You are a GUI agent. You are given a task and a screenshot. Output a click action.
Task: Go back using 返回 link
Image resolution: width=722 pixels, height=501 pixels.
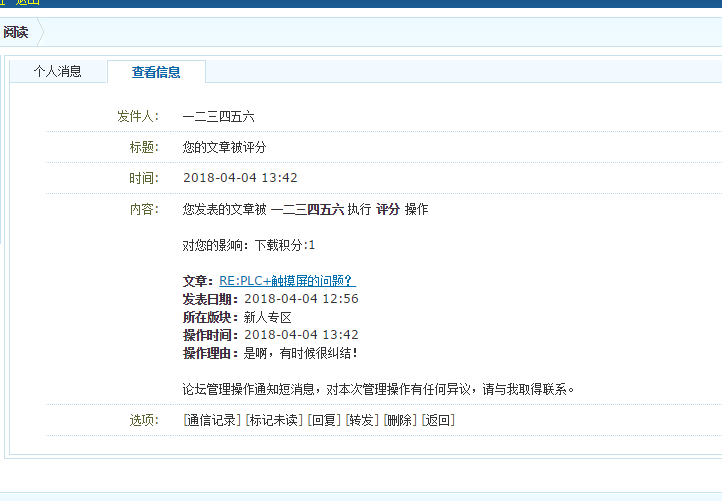(438, 420)
